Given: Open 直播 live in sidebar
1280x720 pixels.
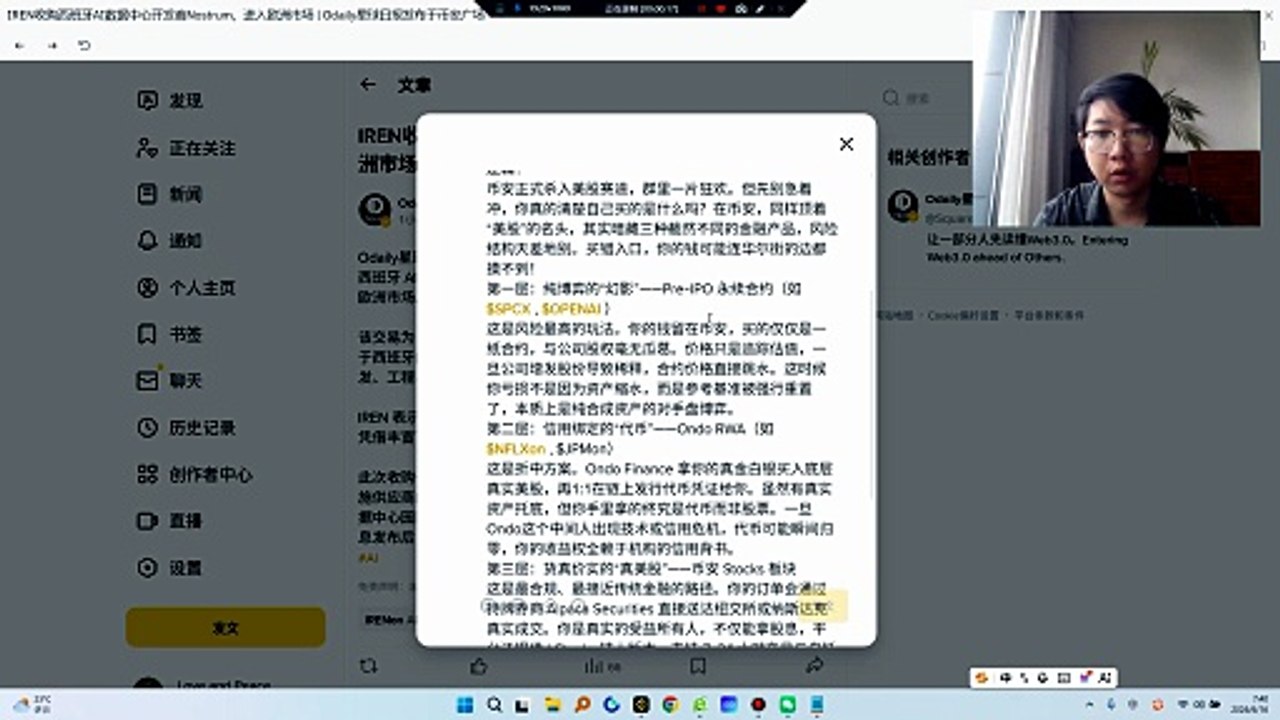Looking at the screenshot, I should (170, 520).
